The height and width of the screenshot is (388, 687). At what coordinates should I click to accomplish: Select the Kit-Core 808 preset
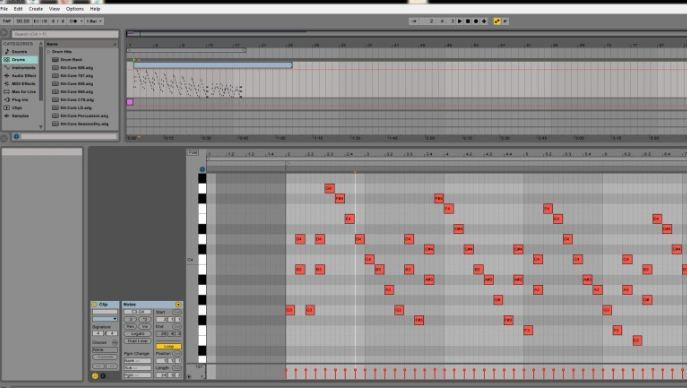point(77,84)
